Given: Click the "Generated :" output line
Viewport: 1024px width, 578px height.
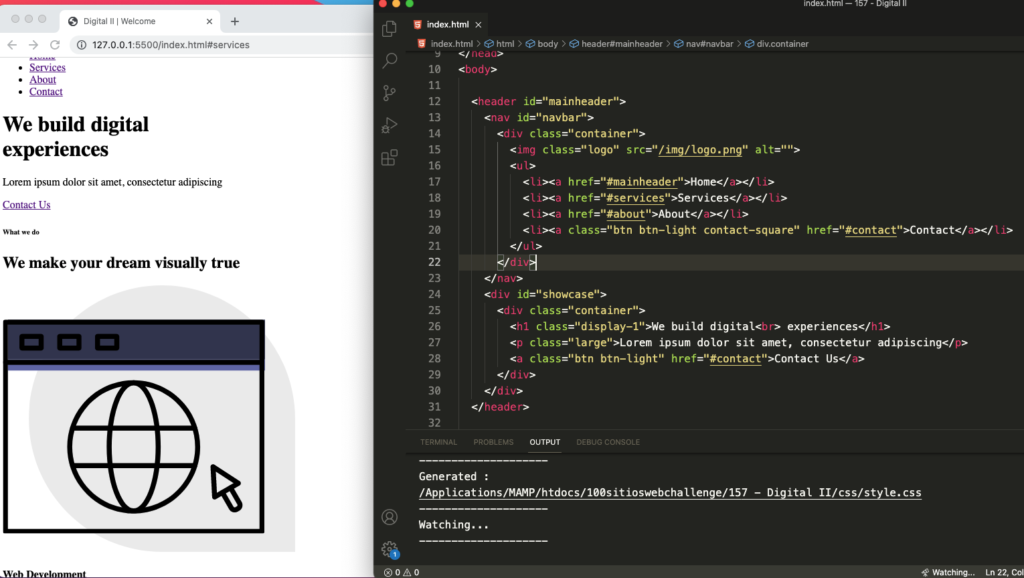Looking at the screenshot, I should [453, 476].
